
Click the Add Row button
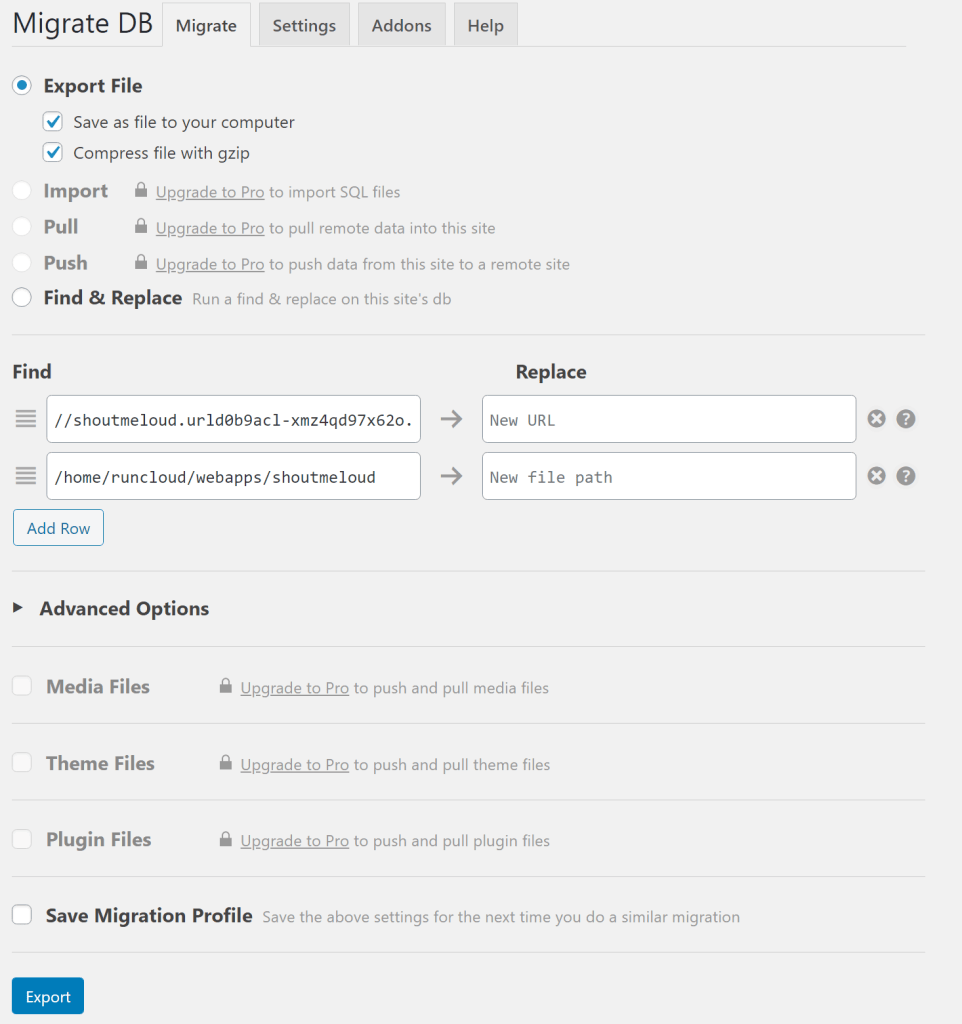pos(58,528)
